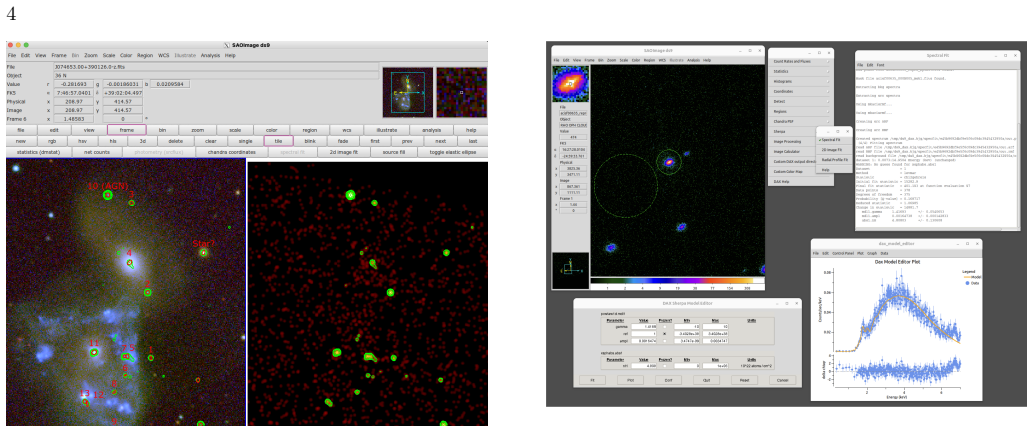Click the colorbar below the right ds9 image

[x=677, y=280]
